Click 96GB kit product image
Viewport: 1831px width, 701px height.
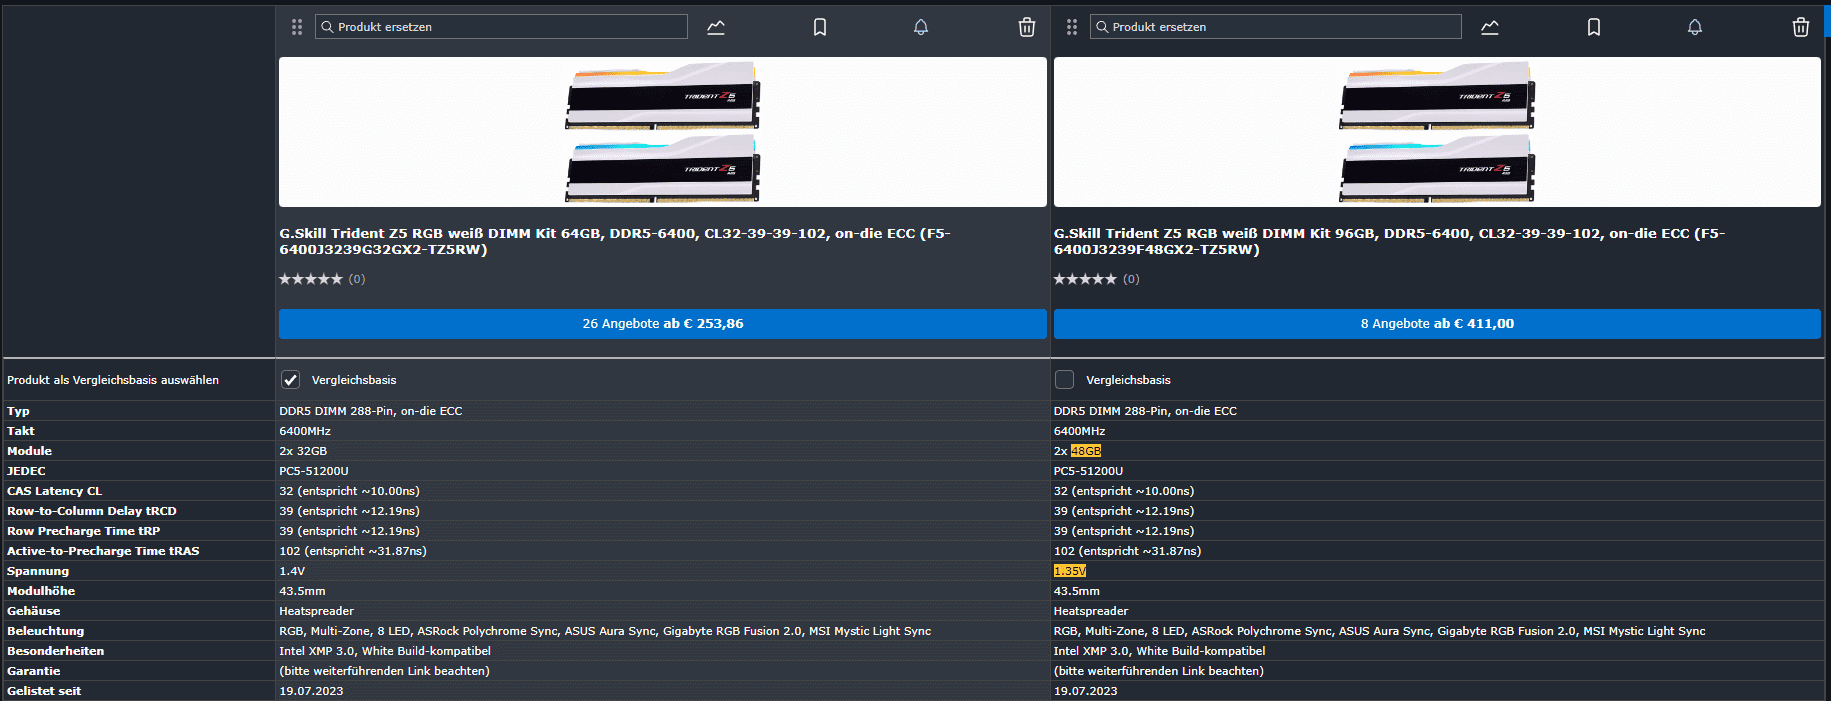(1437, 132)
